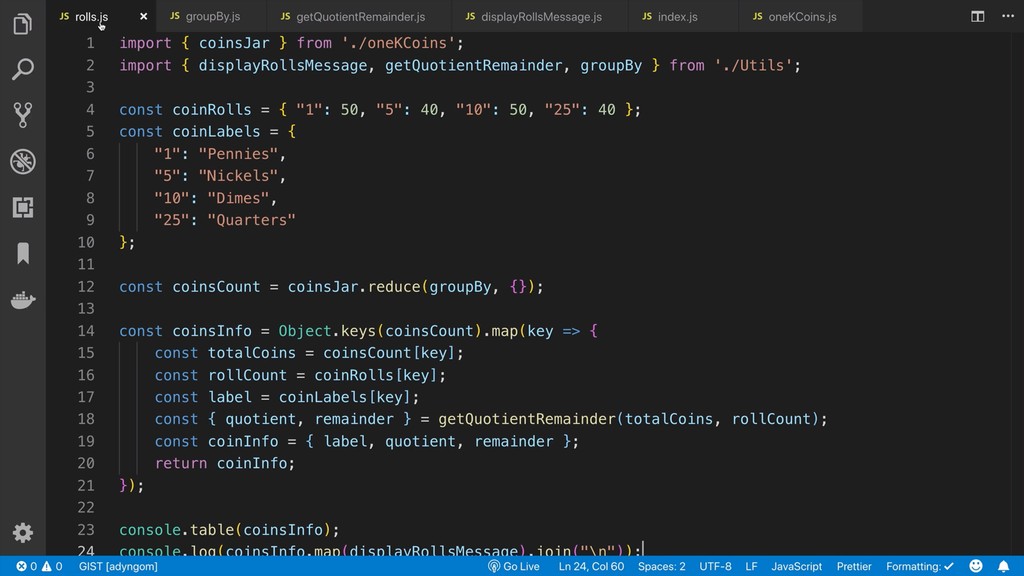Viewport: 1024px width, 576px height.
Task: Switch to the rolls.js tab
Action: [x=91, y=17]
